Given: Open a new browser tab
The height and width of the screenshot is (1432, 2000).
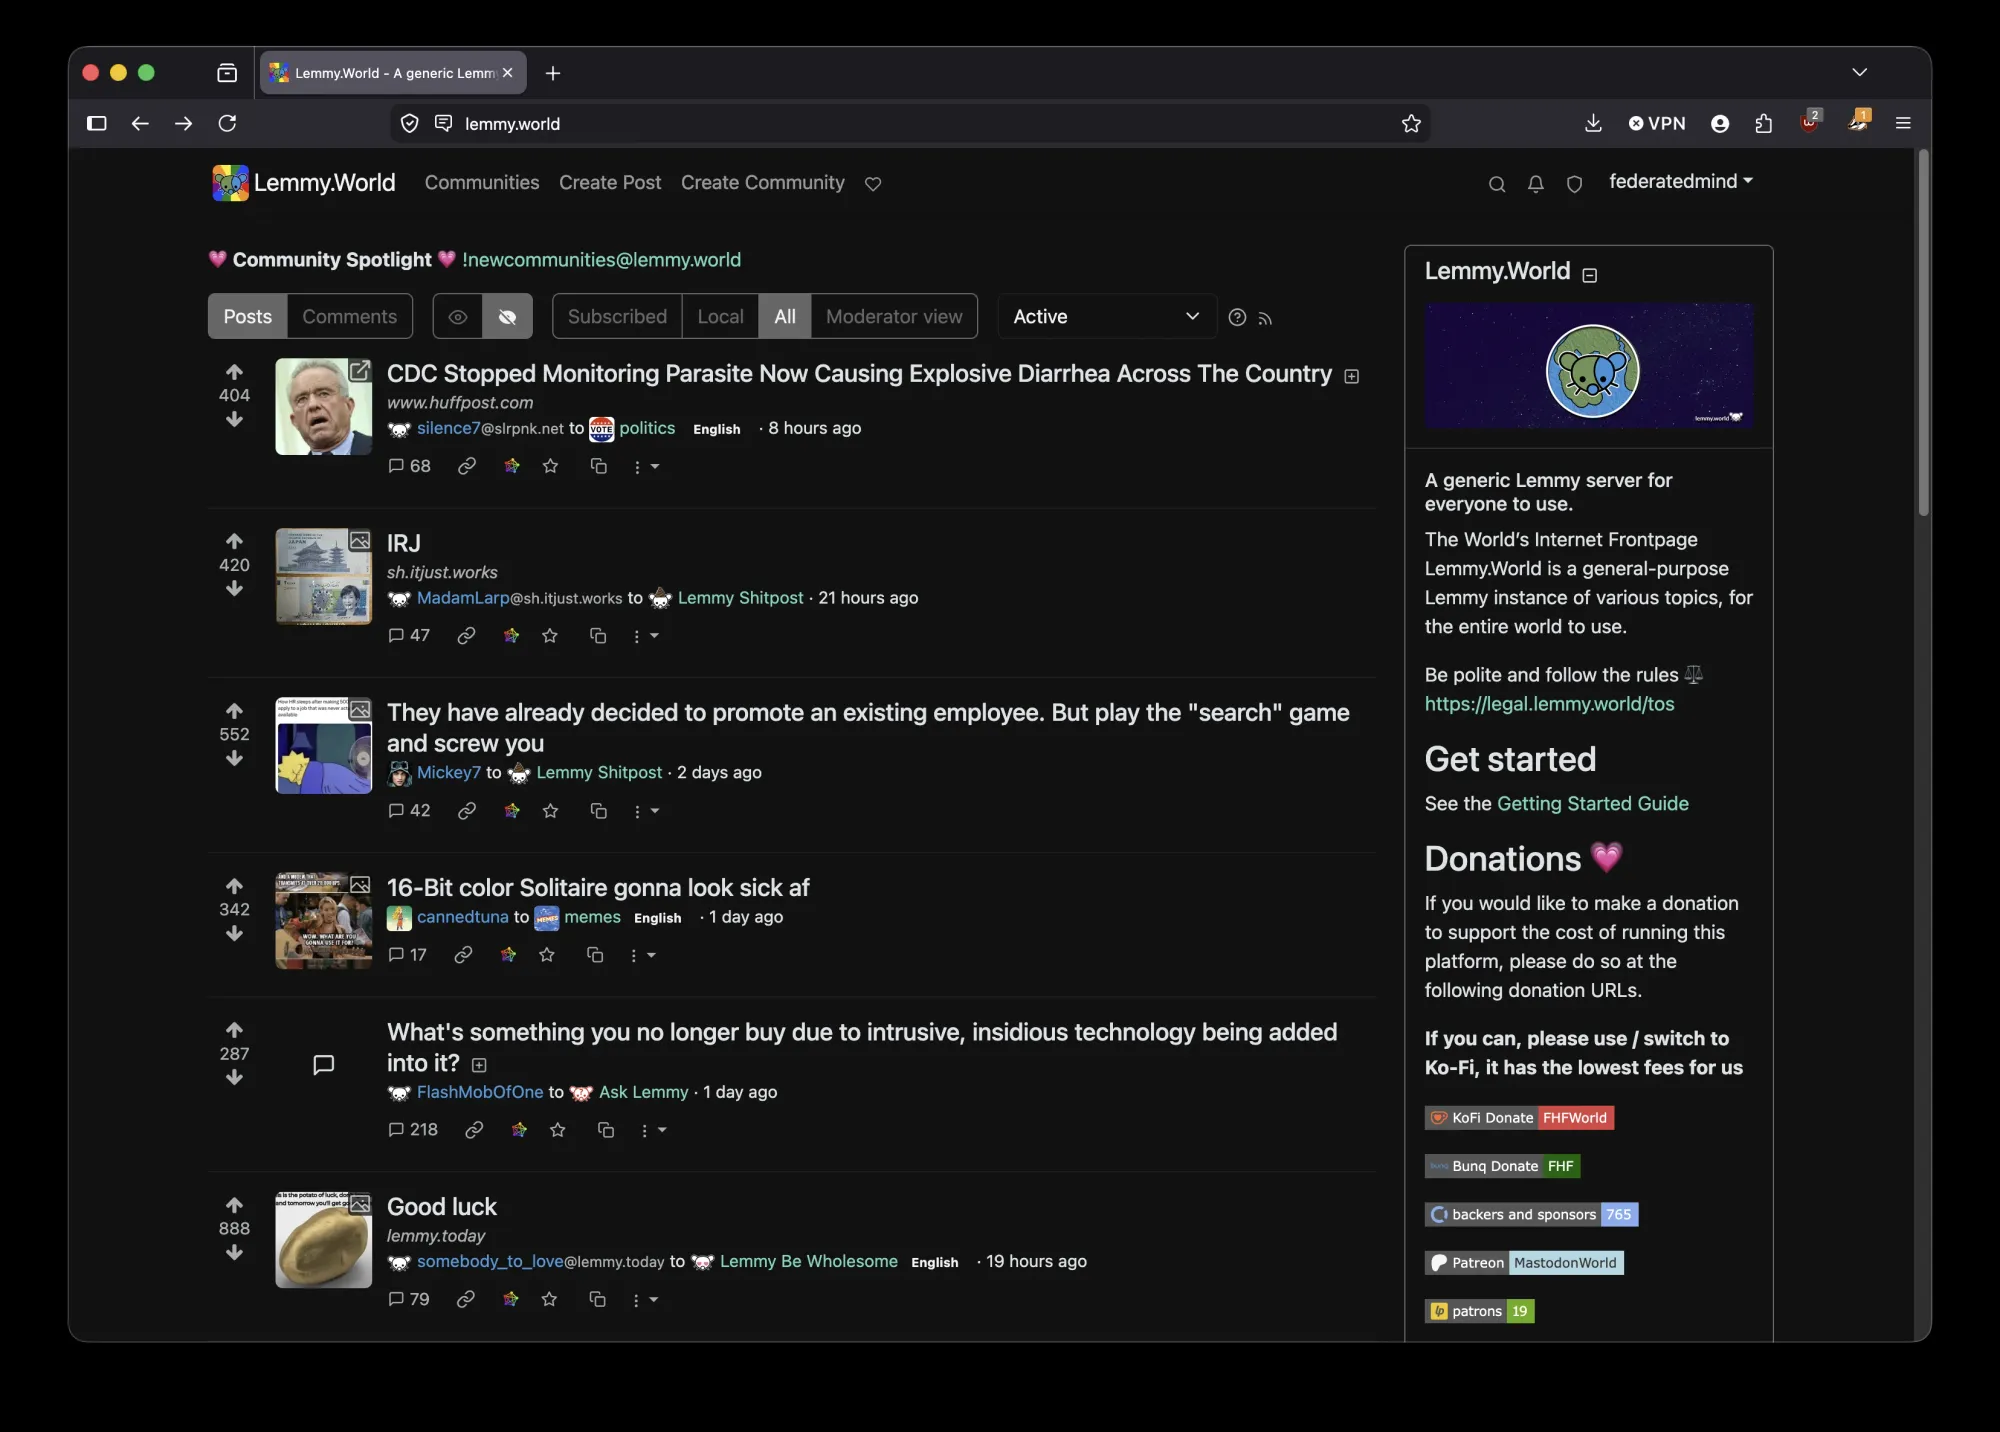Looking at the screenshot, I should point(553,73).
